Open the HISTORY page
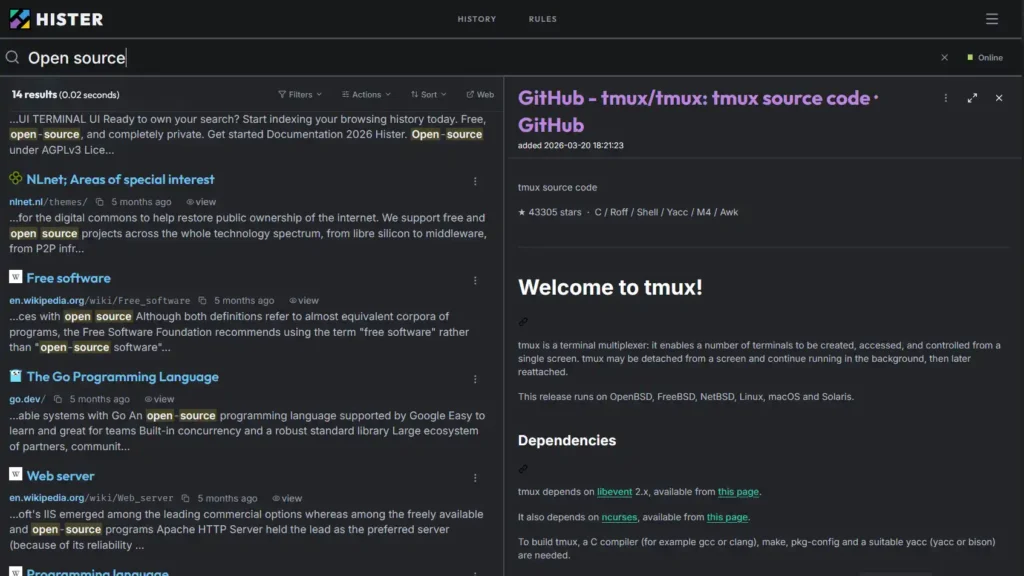The width and height of the screenshot is (1024, 576). click(x=477, y=19)
